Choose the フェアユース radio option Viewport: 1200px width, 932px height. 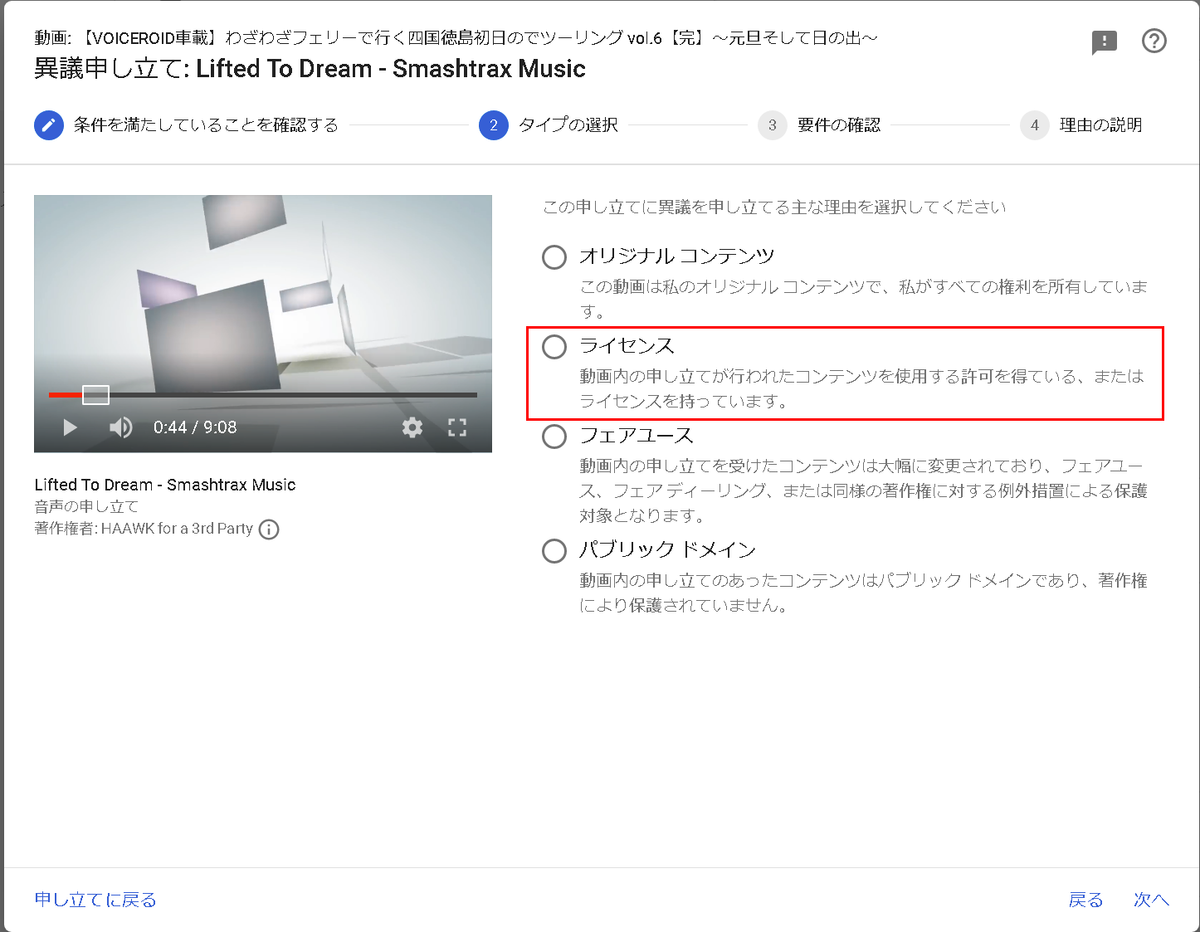pos(554,436)
